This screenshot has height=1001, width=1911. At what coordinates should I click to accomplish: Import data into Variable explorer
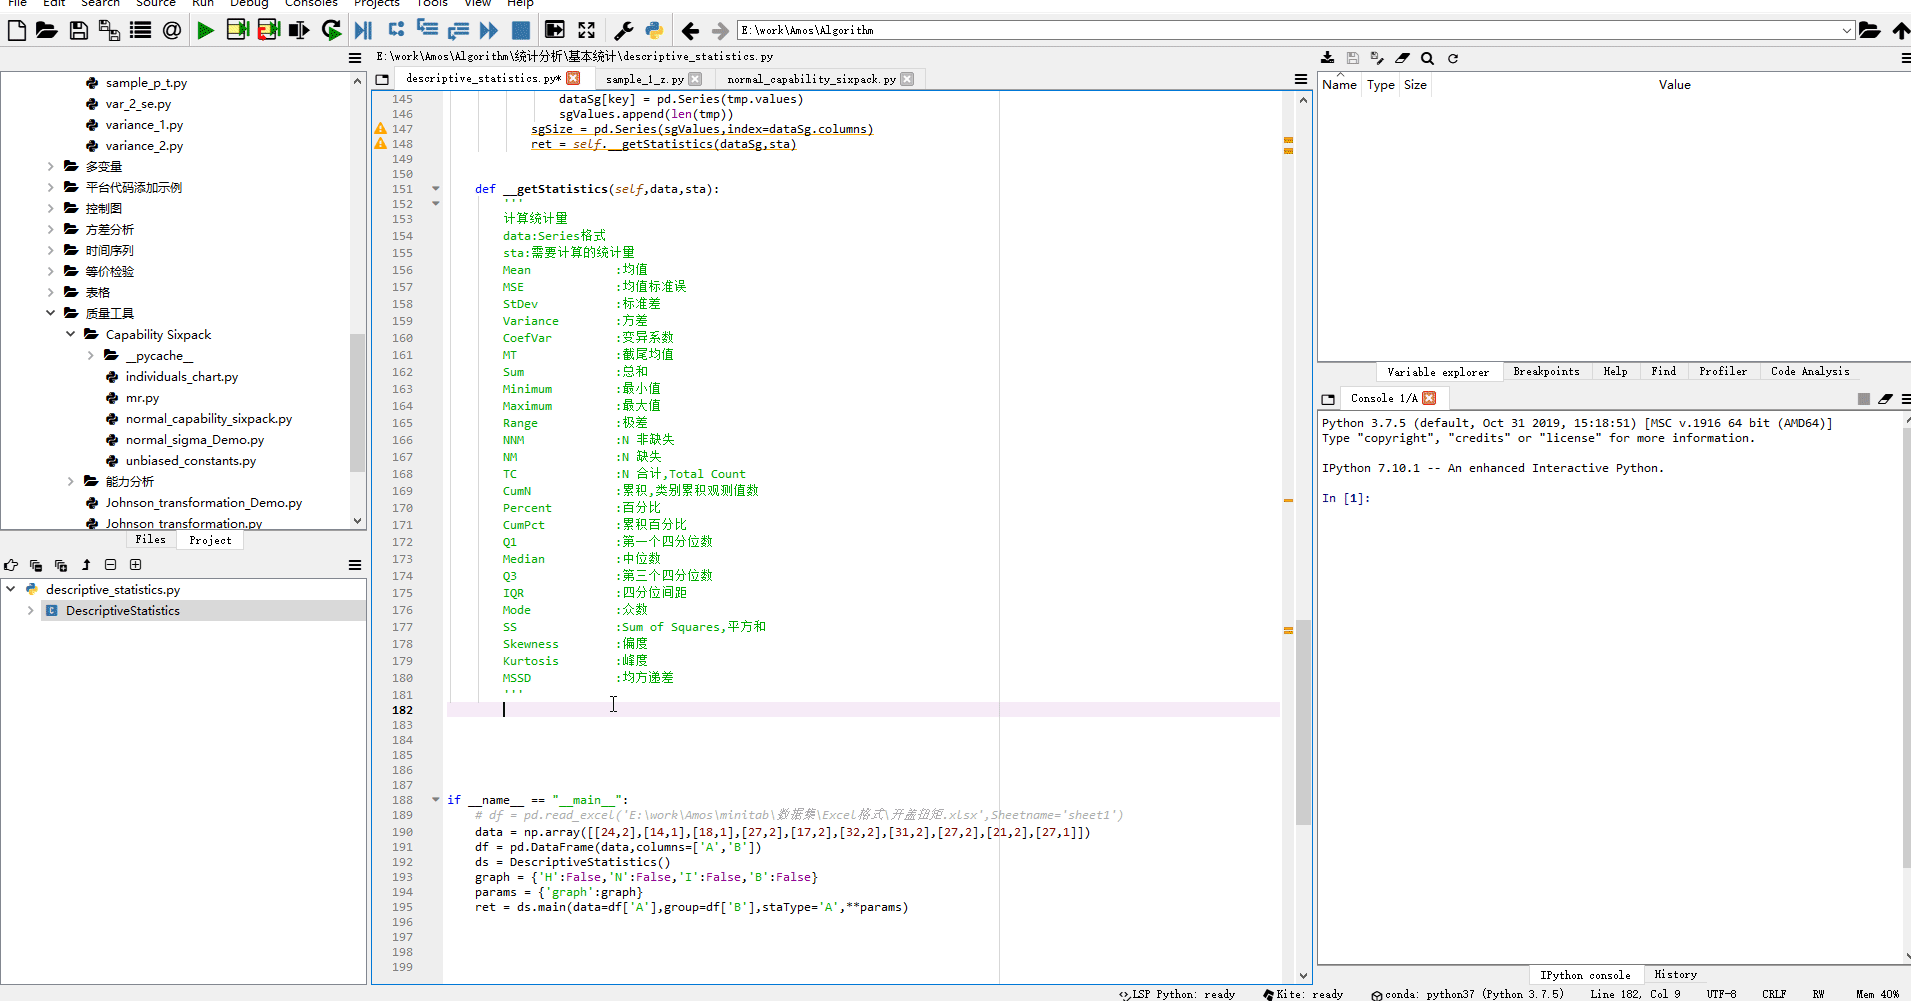(x=1327, y=58)
